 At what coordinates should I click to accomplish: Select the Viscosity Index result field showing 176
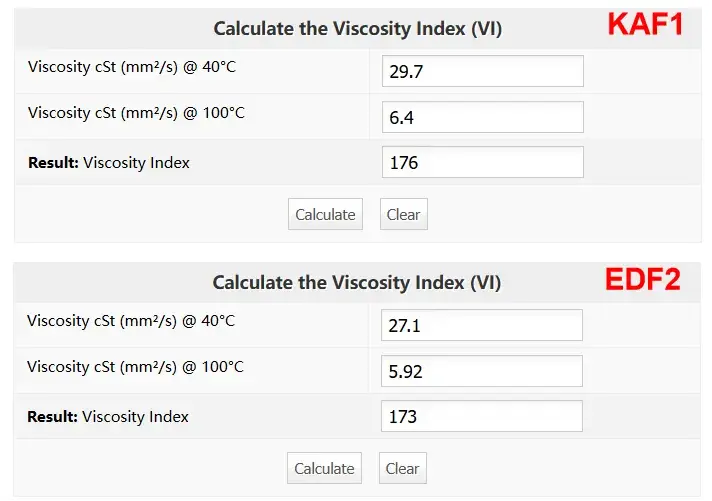click(482, 162)
